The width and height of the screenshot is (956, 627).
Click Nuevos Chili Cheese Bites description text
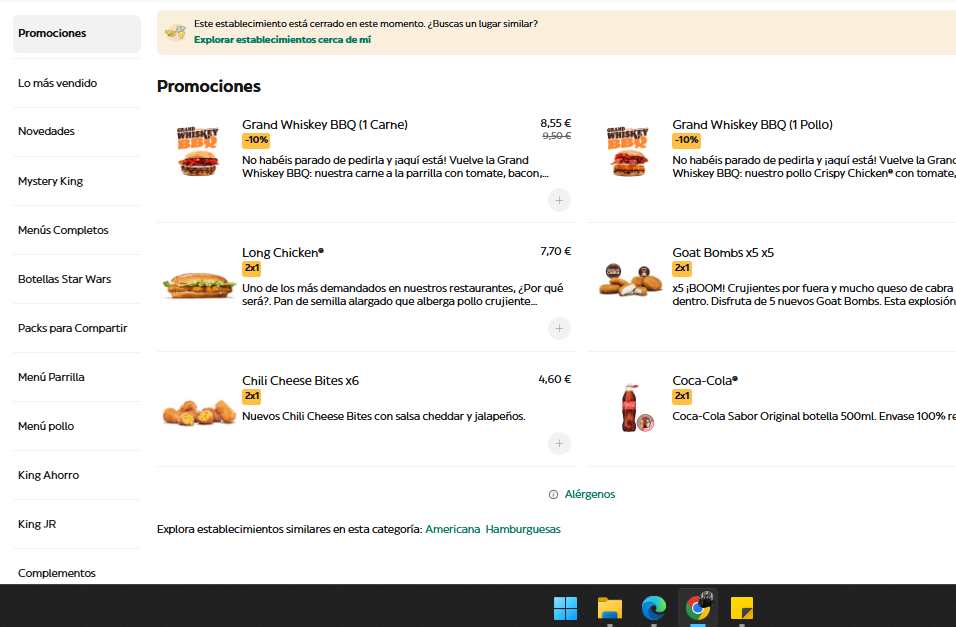383,416
